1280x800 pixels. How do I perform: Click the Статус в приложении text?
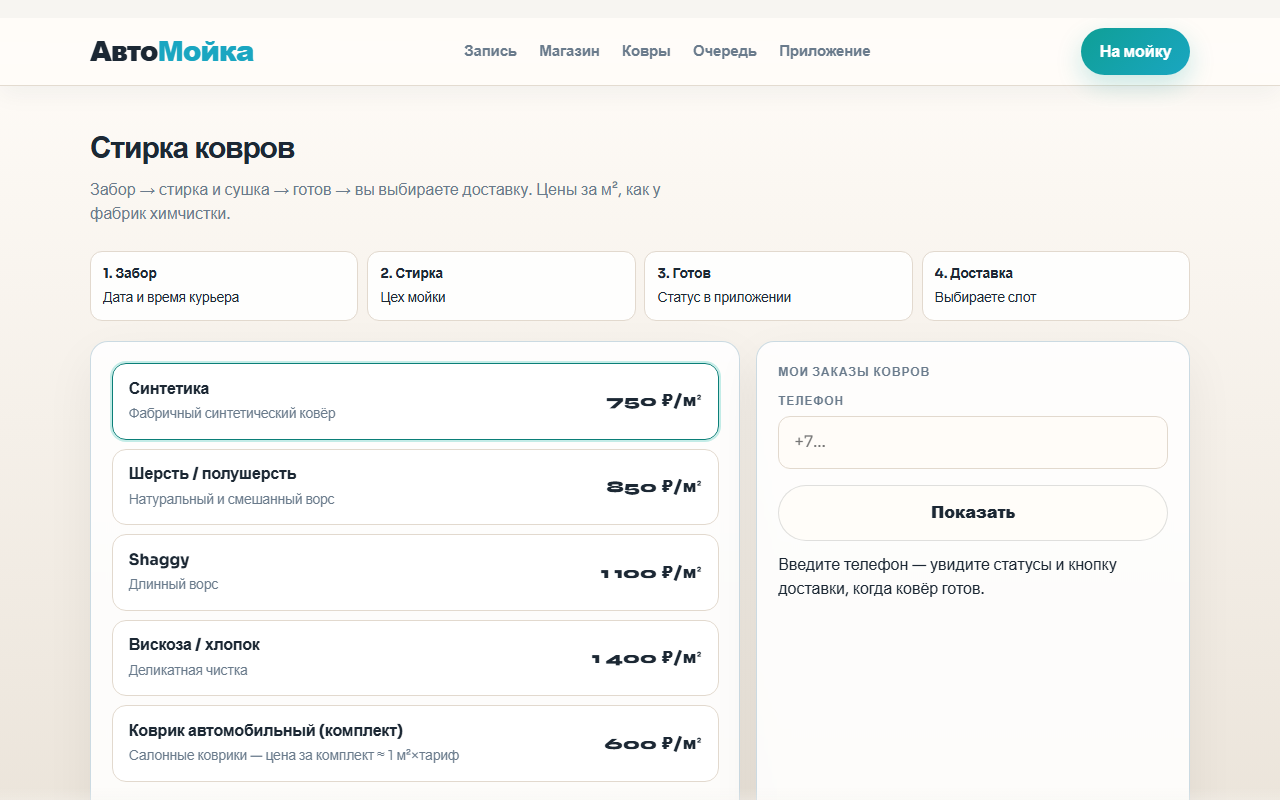point(724,297)
